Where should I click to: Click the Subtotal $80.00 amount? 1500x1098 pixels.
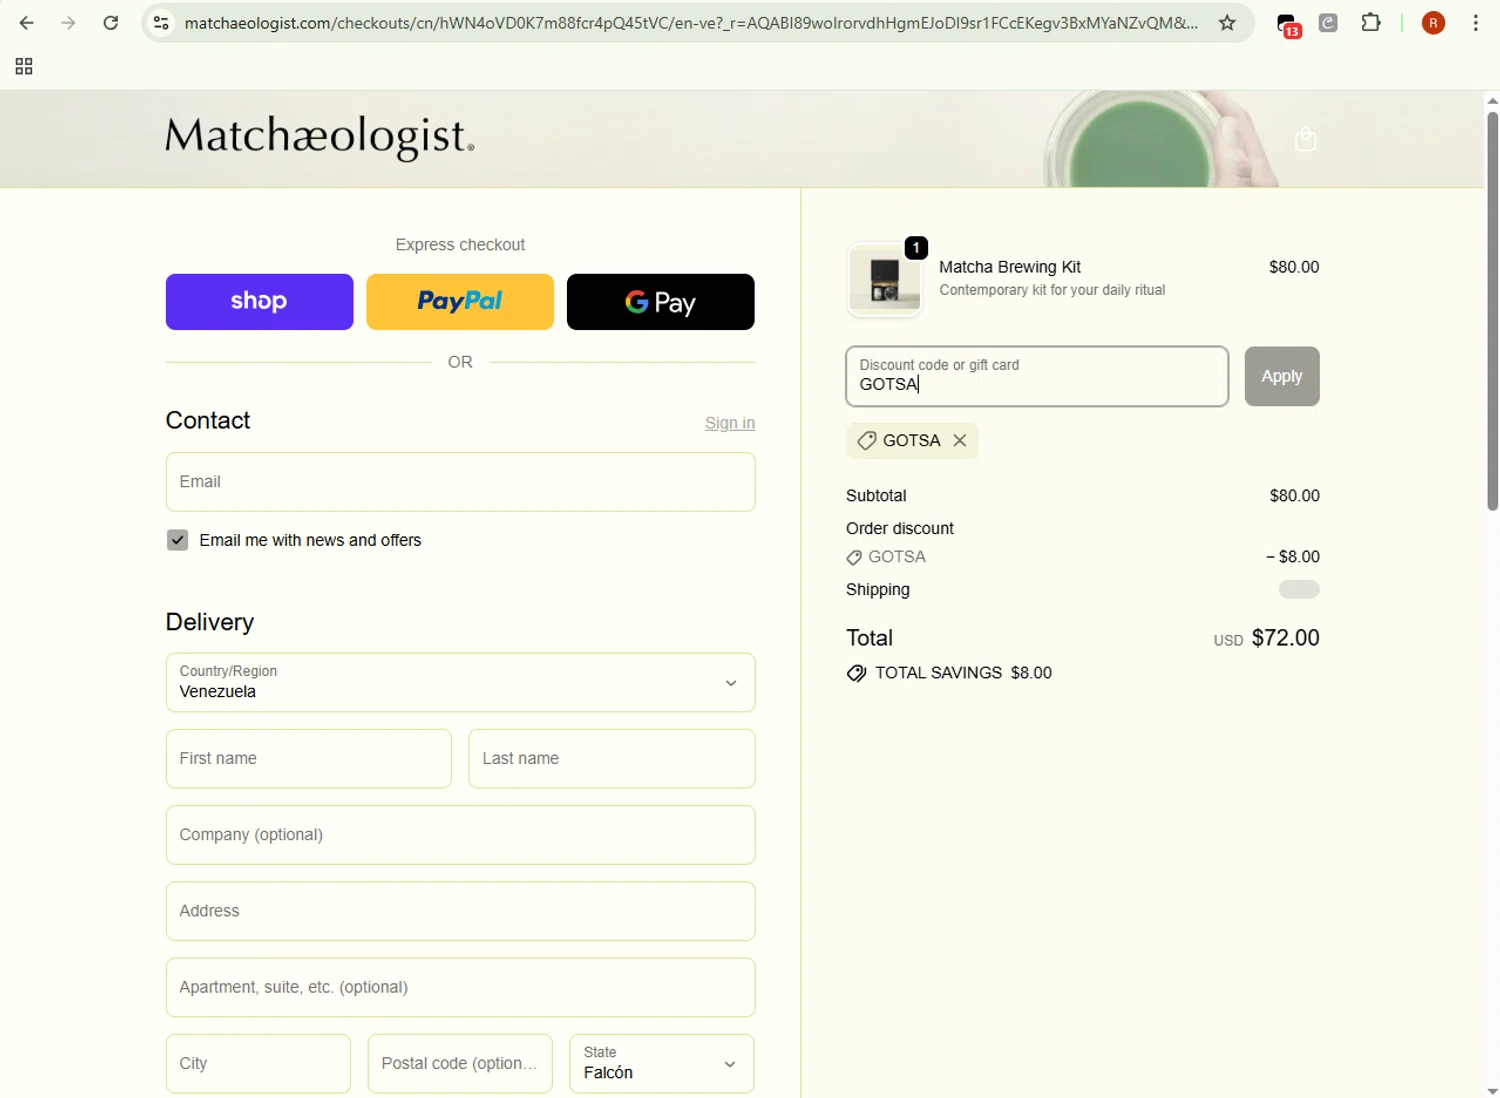tap(1294, 496)
